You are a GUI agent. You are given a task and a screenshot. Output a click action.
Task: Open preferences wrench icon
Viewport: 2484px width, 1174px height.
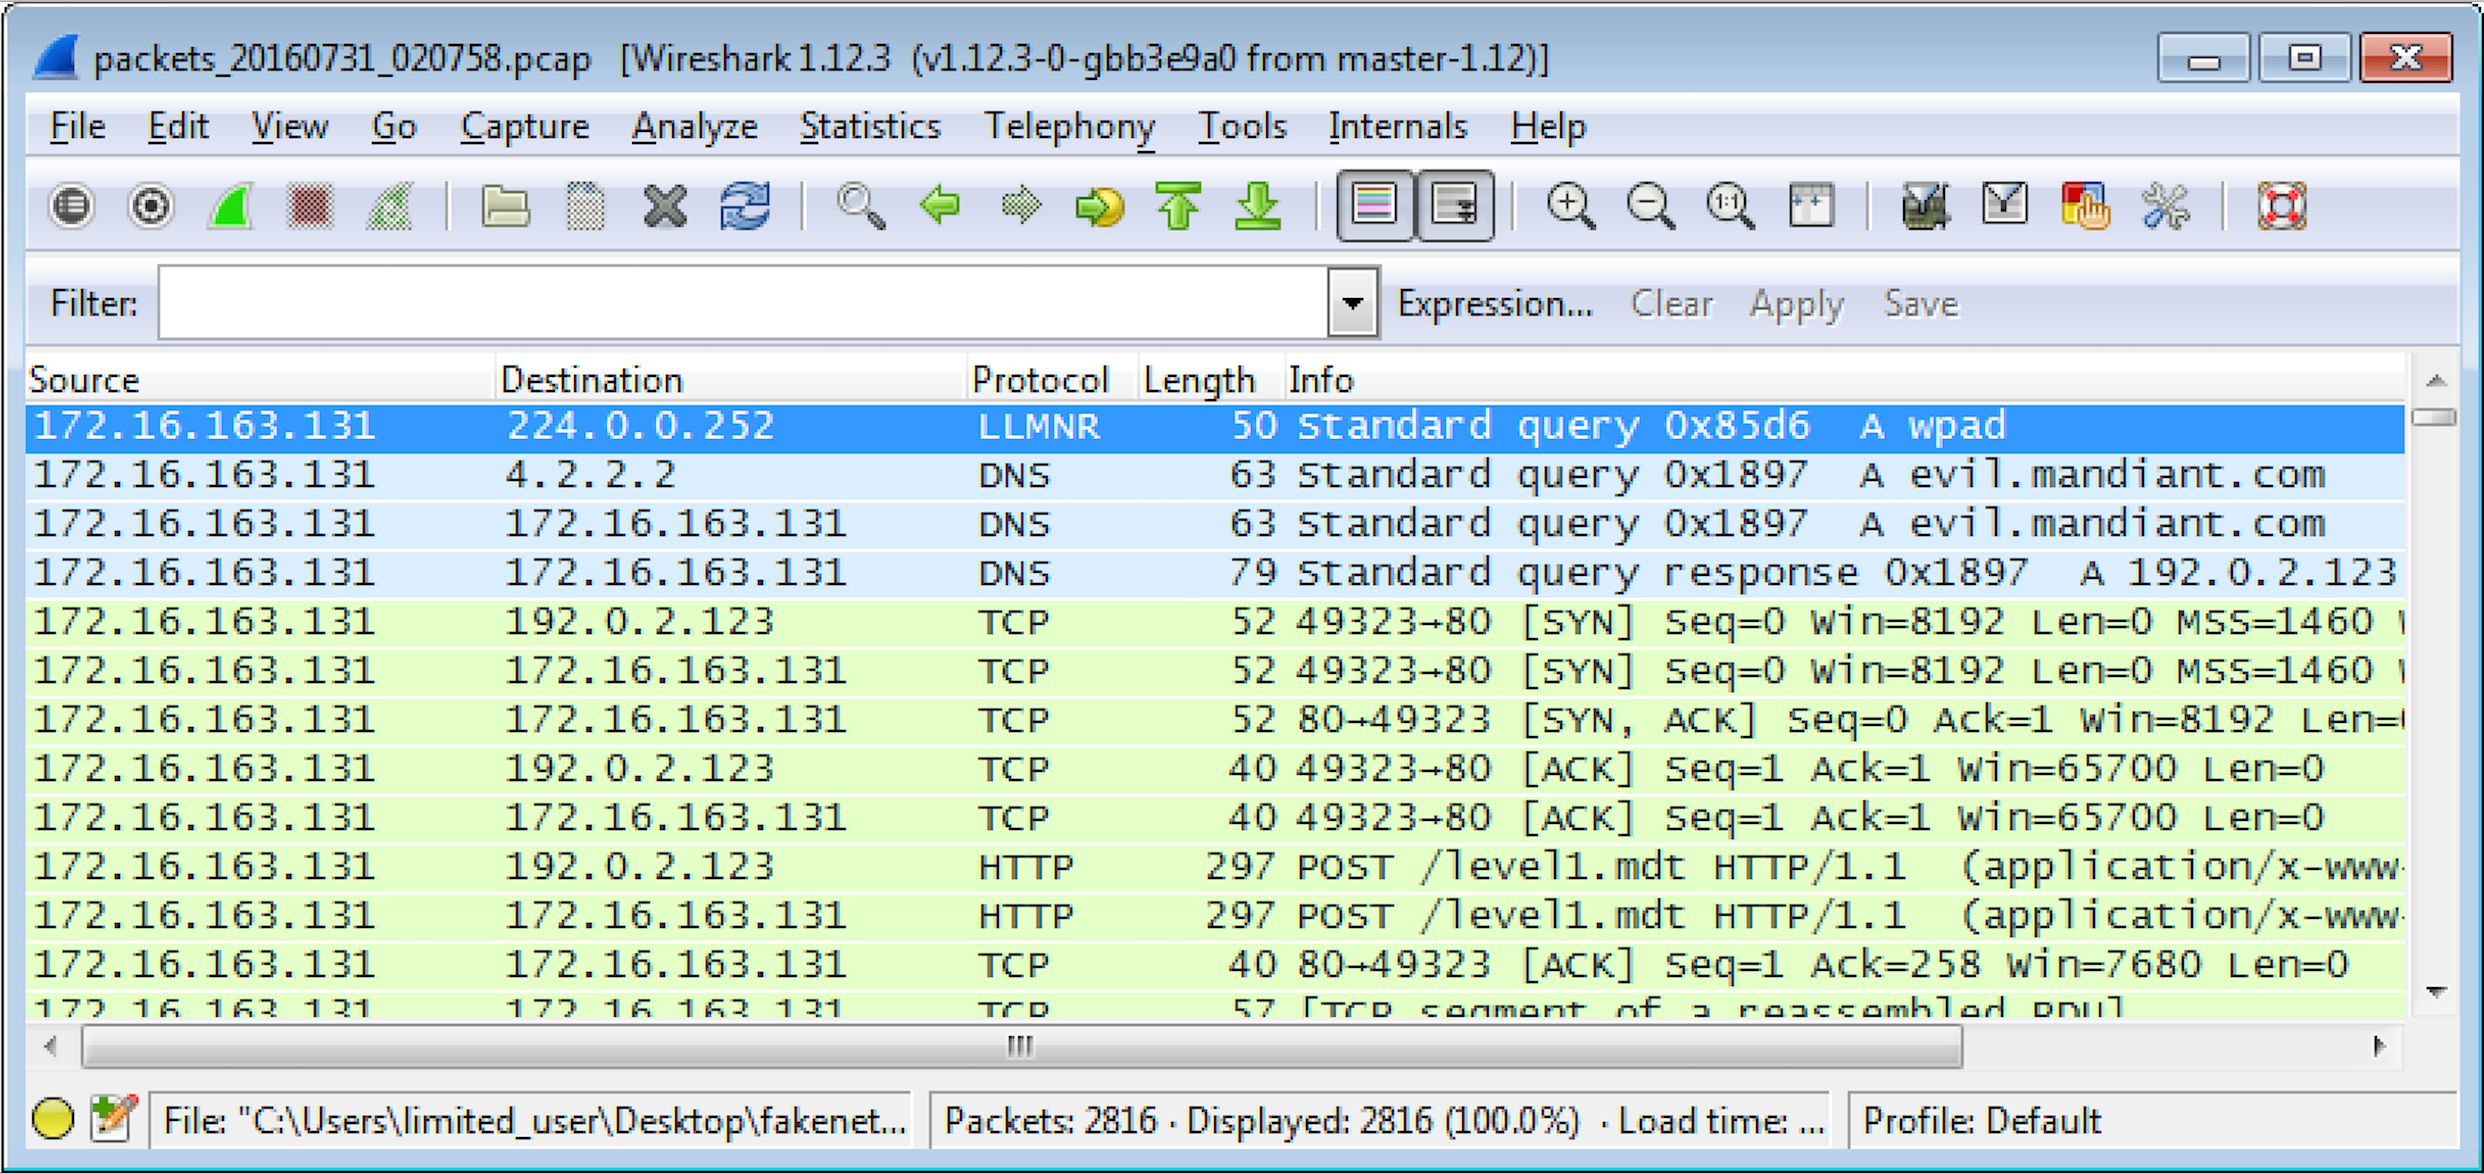click(x=2165, y=206)
